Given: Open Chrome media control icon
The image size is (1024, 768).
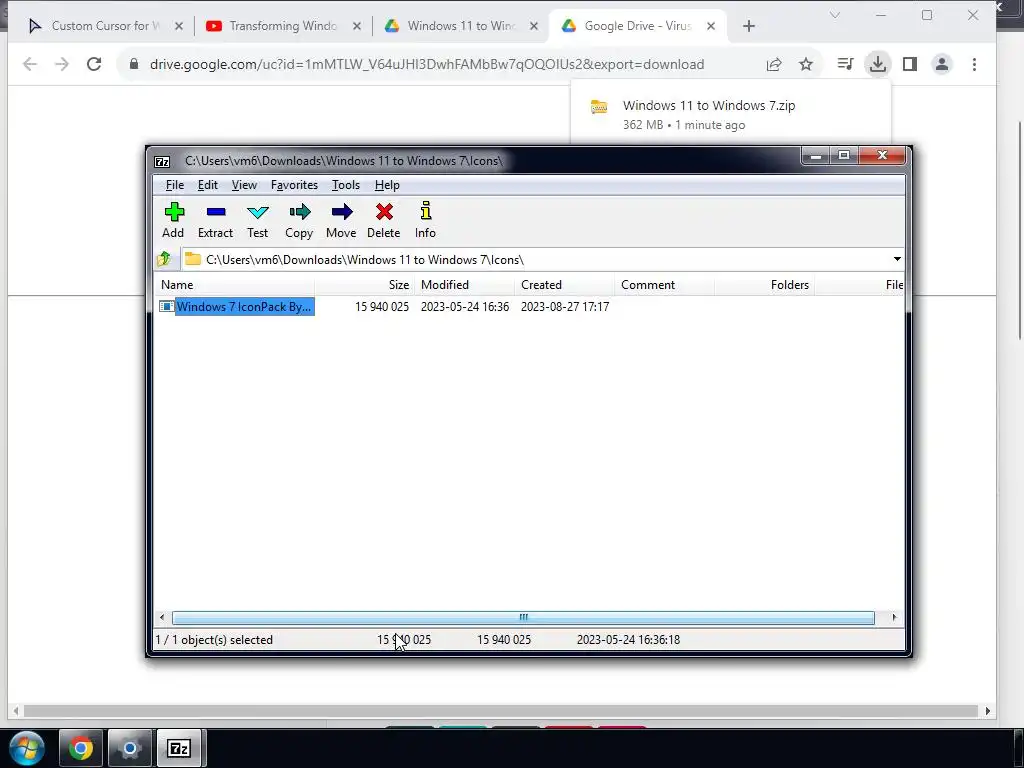Looking at the screenshot, I should [845, 64].
